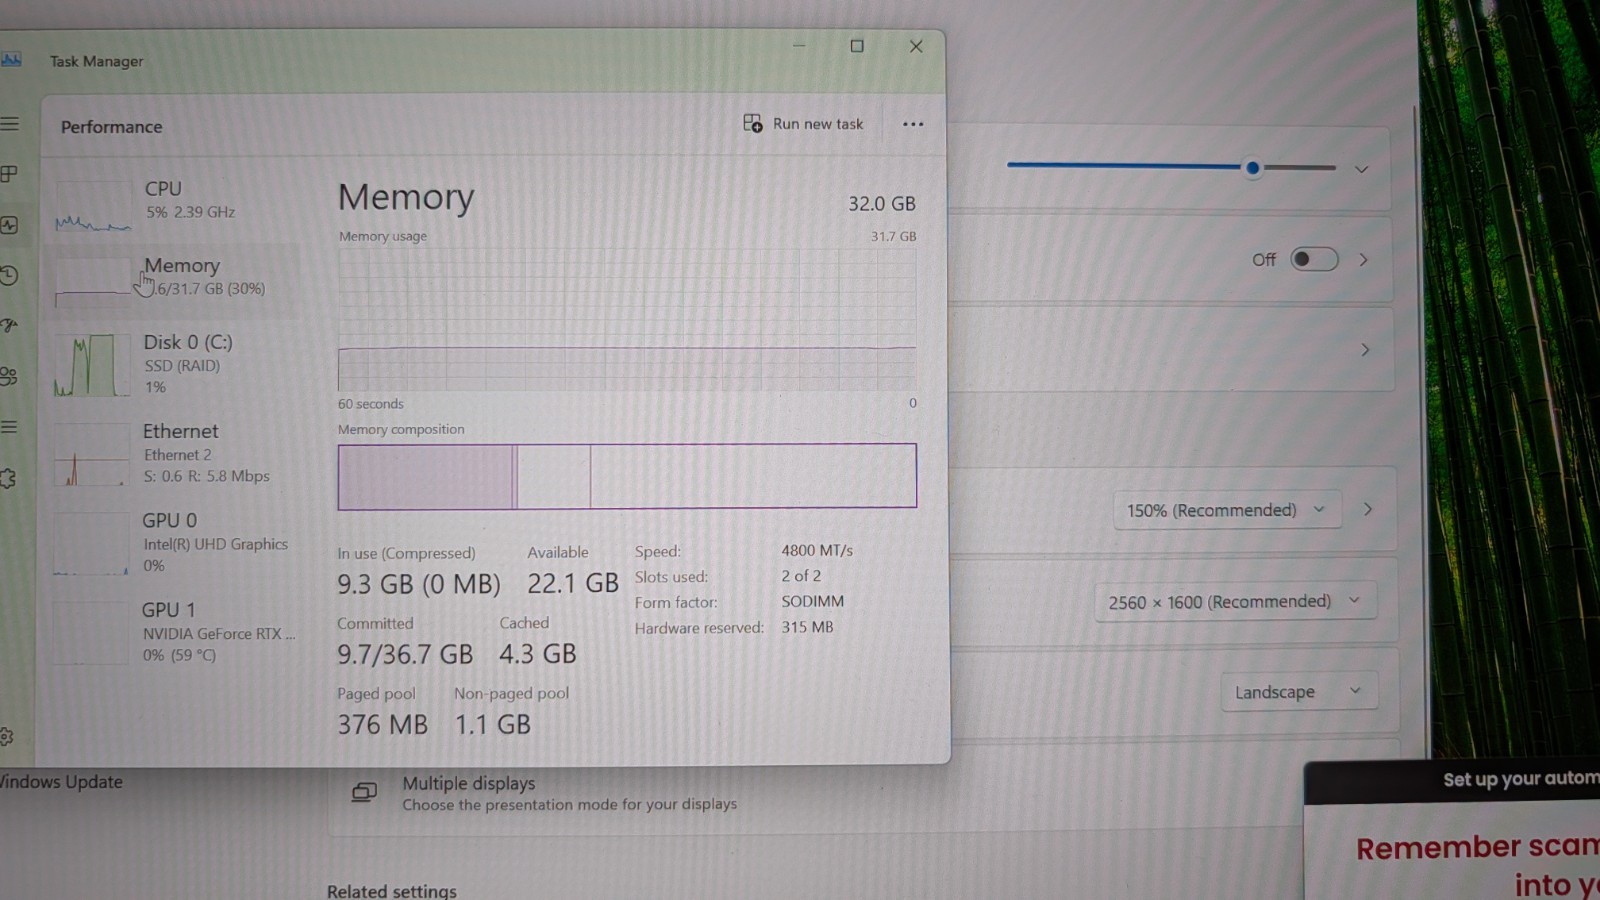Open the chevron beside the Off toggle
The height and width of the screenshot is (900, 1600).
tap(1363, 260)
